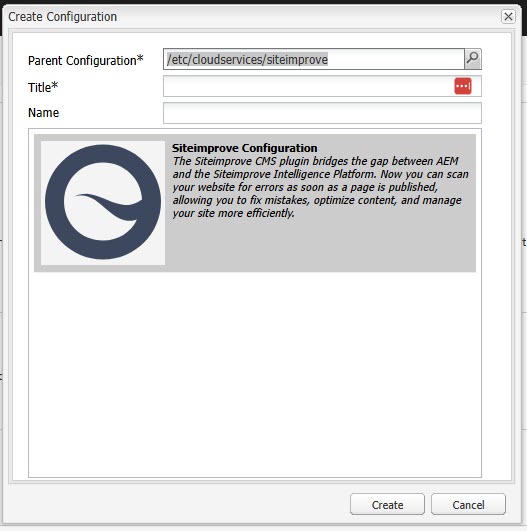Click the Siteimprove CMS plugin description text

coord(320,187)
